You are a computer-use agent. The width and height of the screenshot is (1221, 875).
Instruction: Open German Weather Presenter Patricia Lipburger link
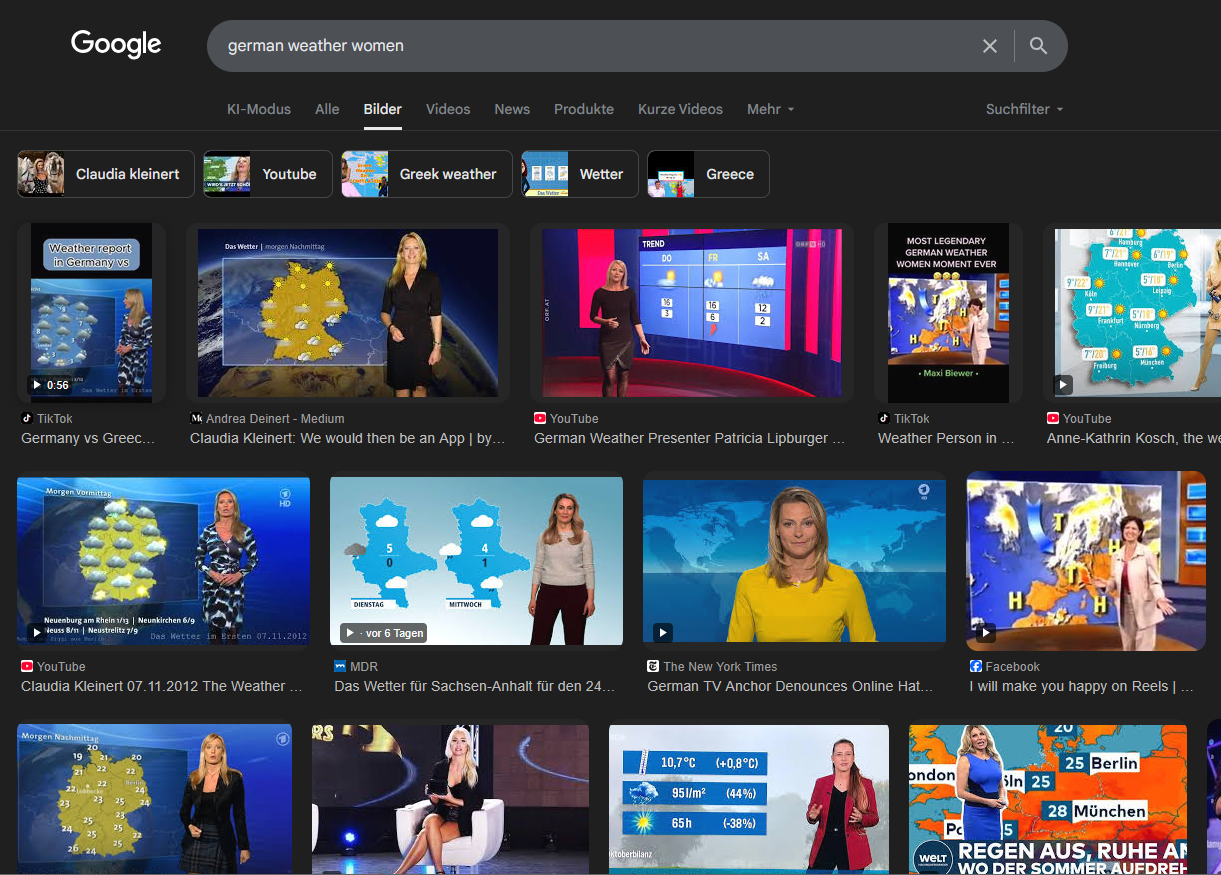point(689,438)
